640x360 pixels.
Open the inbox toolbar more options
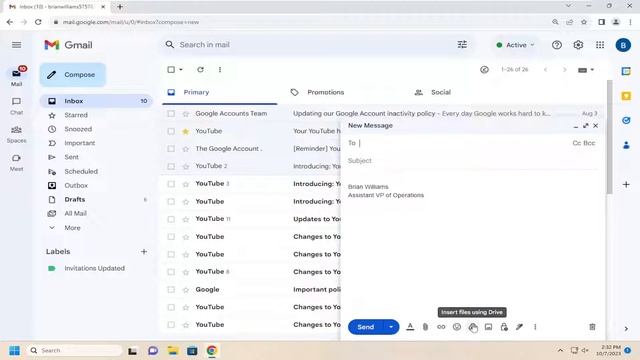[220, 69]
